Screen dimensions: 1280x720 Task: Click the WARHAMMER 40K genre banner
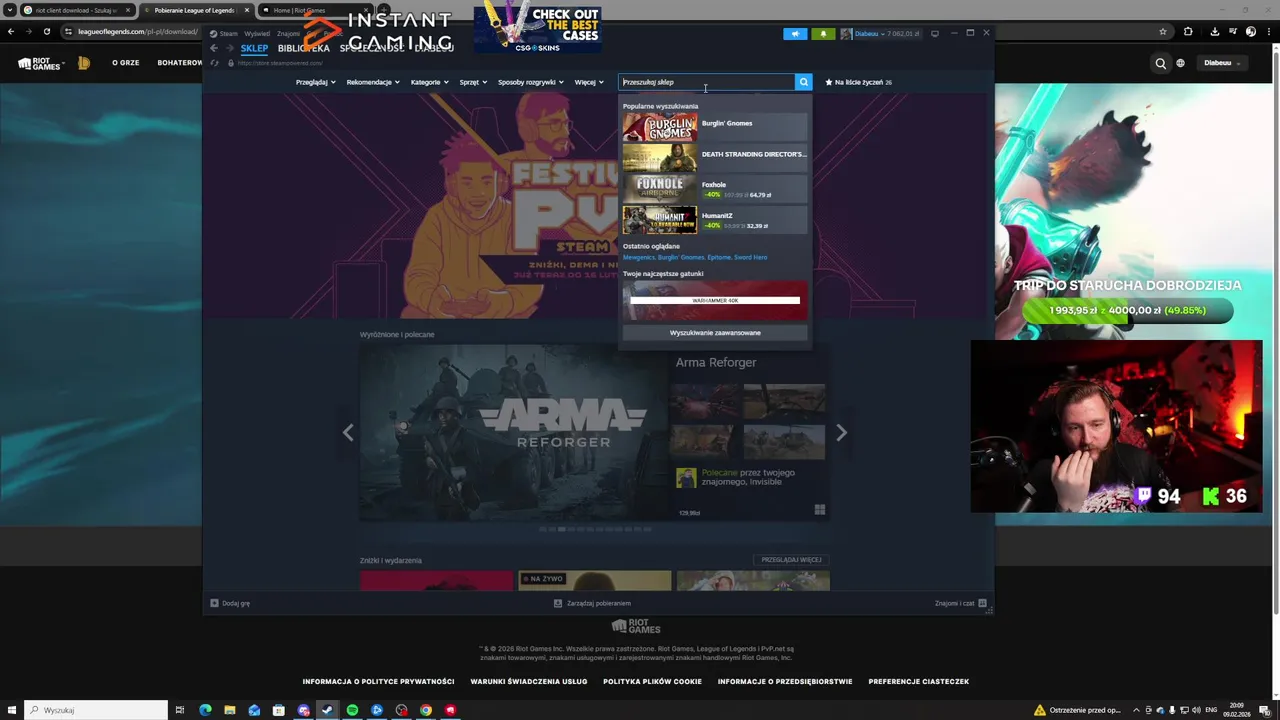tap(715, 300)
